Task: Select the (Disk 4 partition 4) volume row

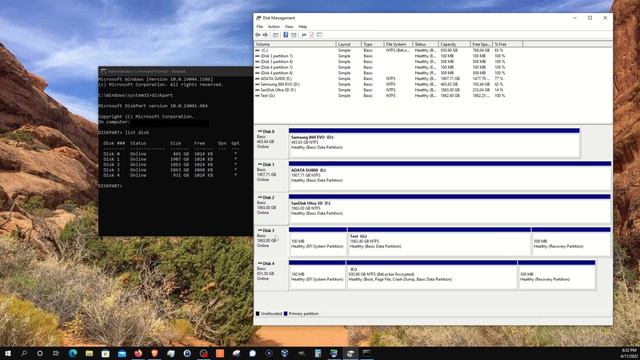Action: tap(380, 73)
